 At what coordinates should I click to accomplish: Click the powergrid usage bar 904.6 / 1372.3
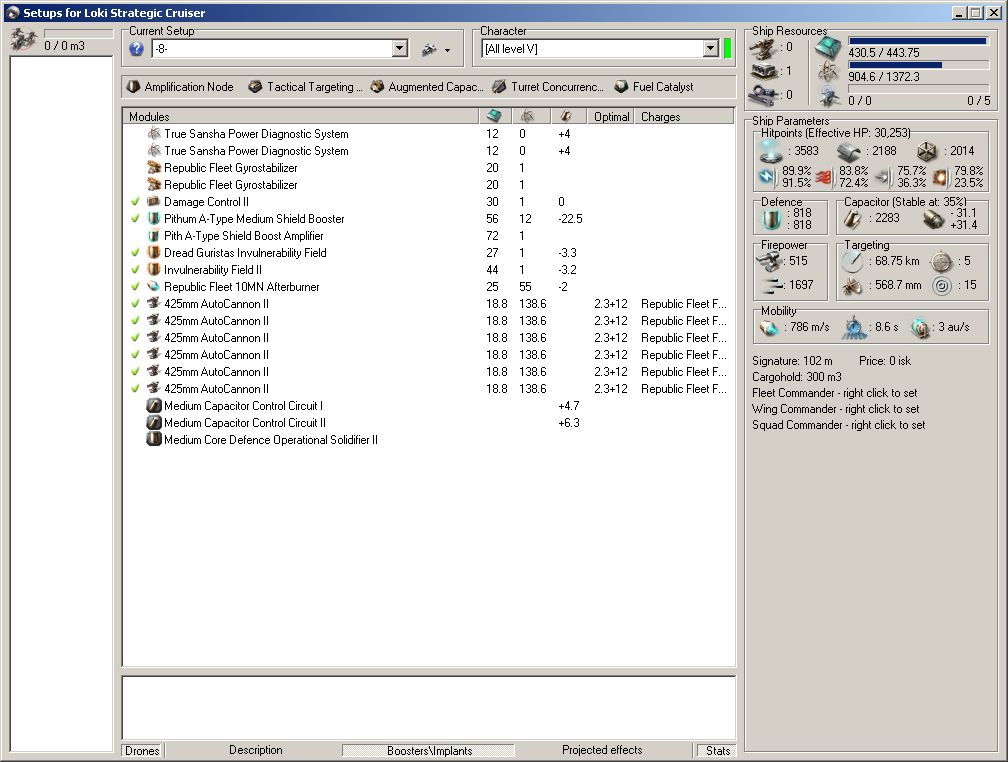[919, 65]
